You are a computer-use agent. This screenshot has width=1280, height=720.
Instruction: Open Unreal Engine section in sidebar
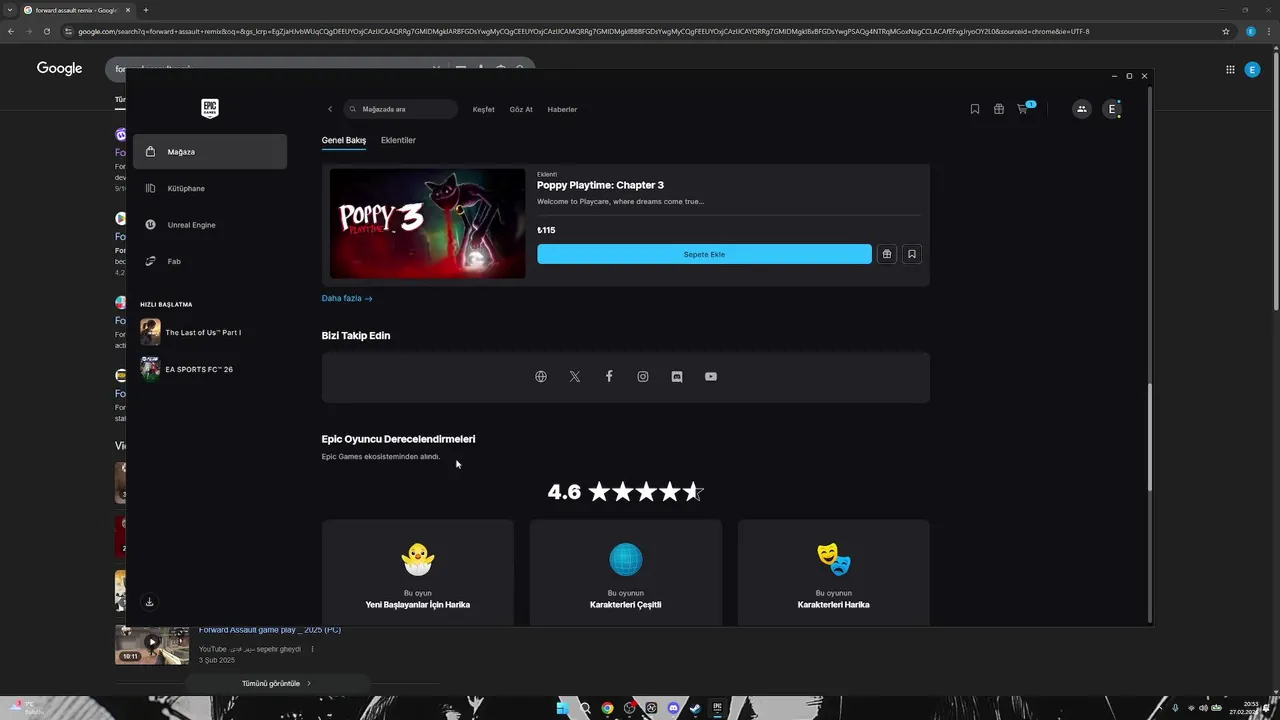(x=210, y=225)
